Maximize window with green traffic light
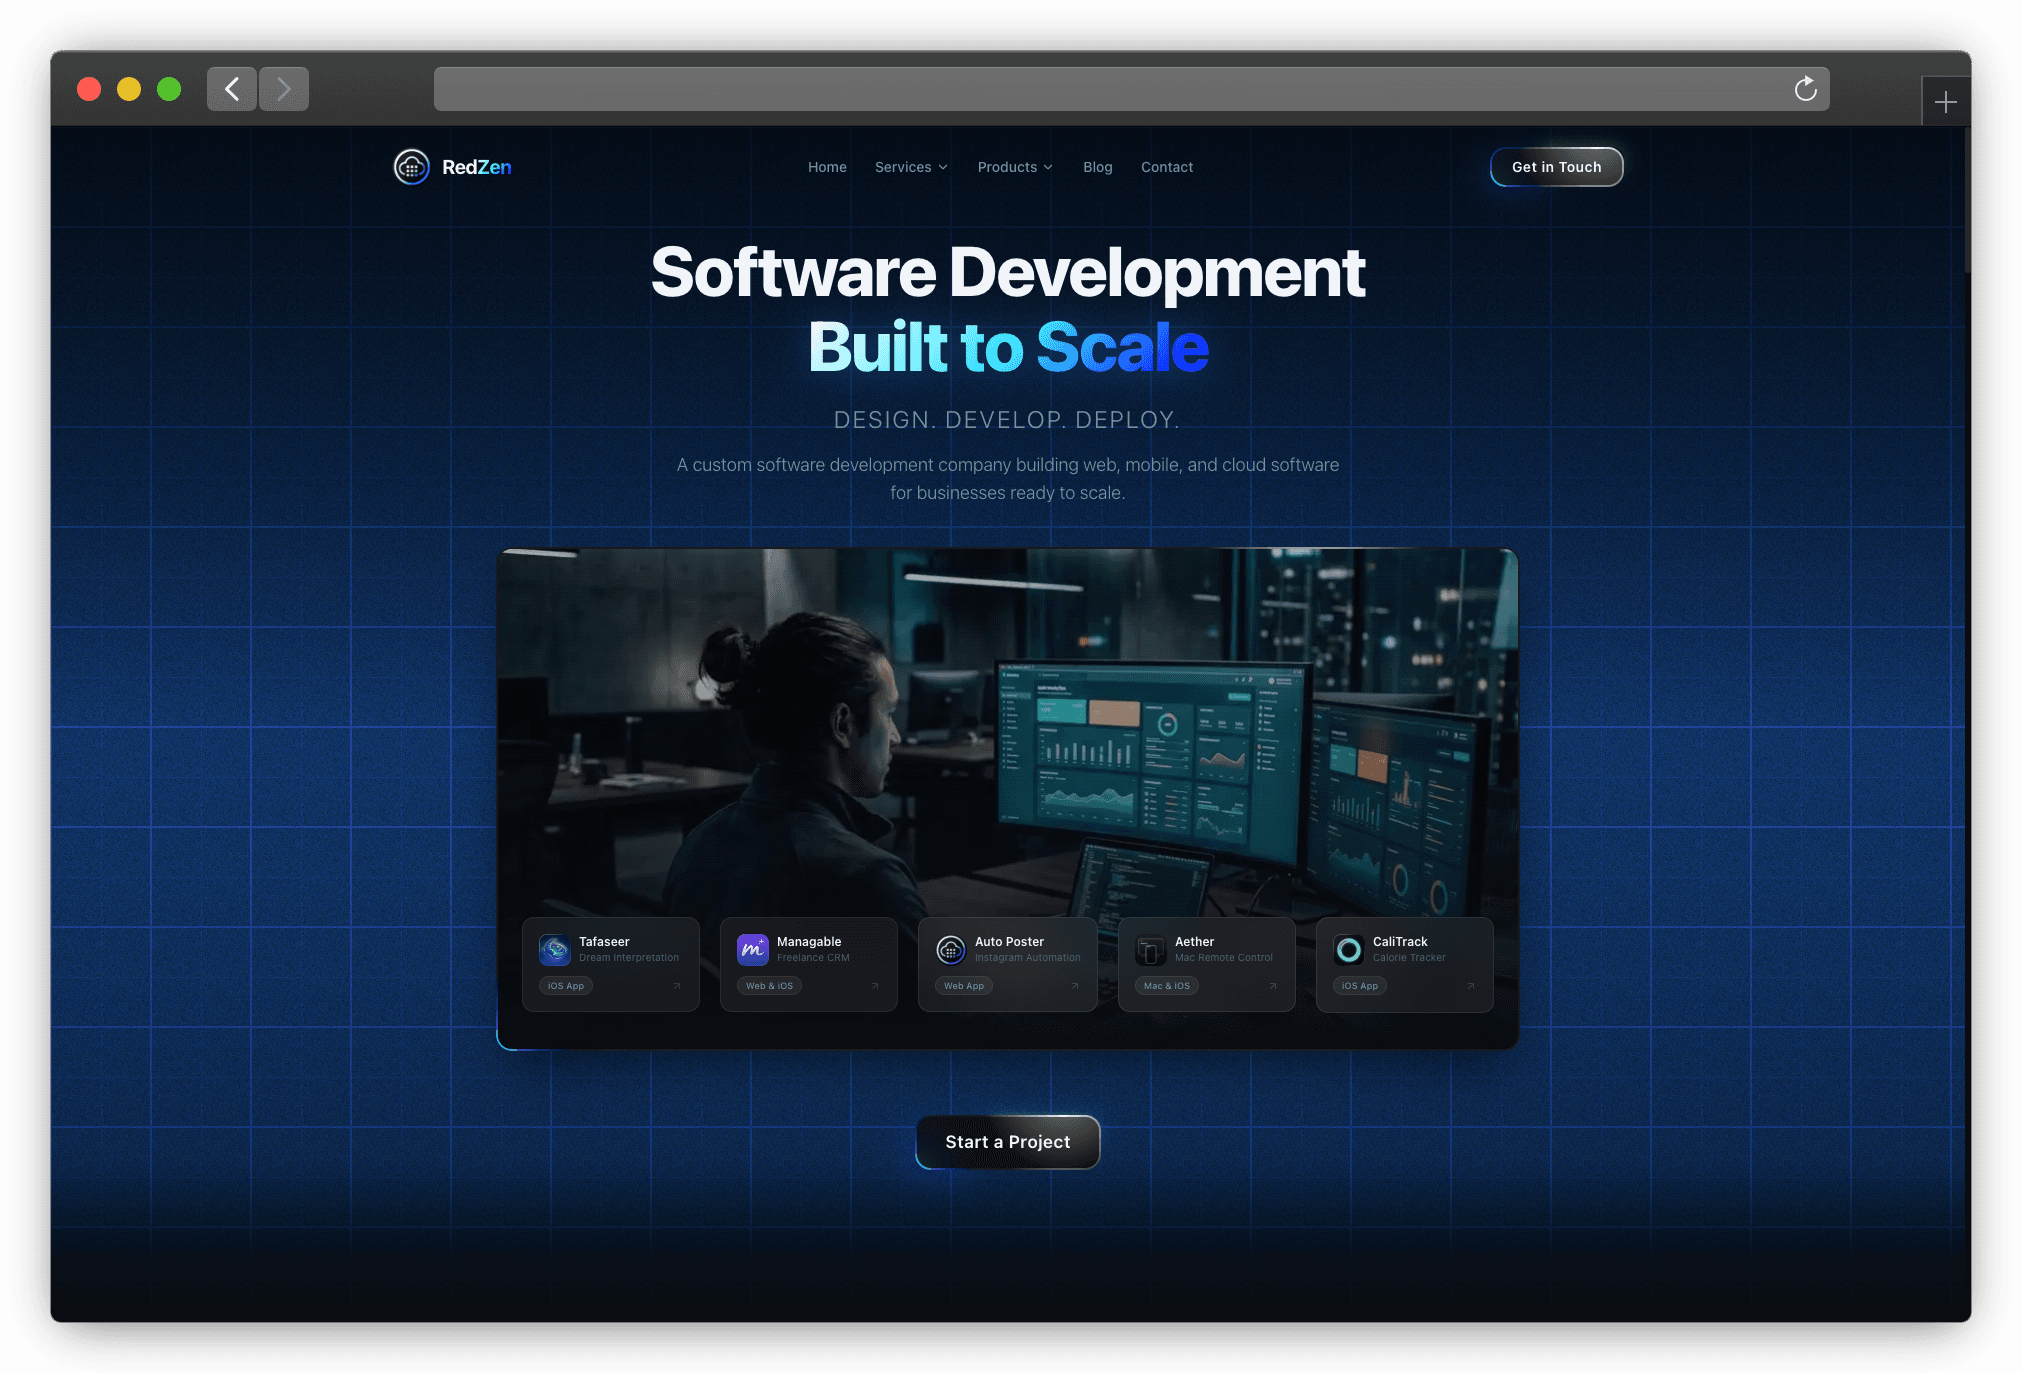2022x1373 pixels. point(169,89)
